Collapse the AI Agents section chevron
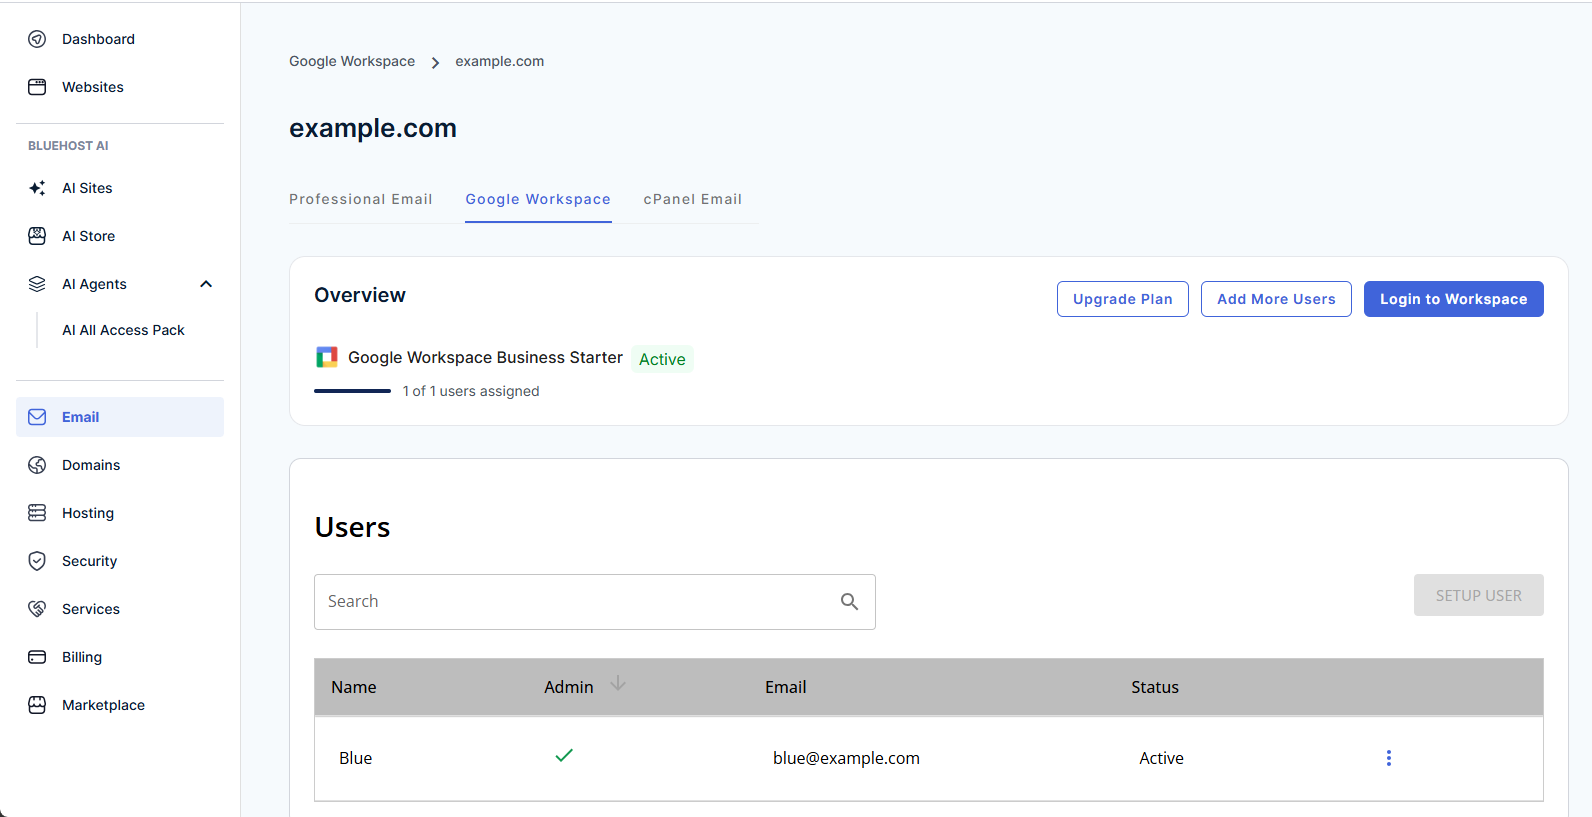The image size is (1592, 817). (x=206, y=284)
